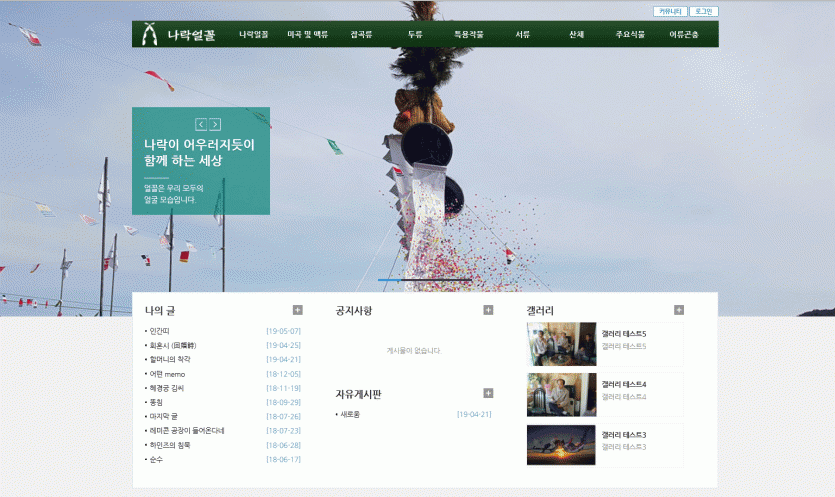Choose 주요식물 from the top navigation
The height and width of the screenshot is (497, 835).
630,34
